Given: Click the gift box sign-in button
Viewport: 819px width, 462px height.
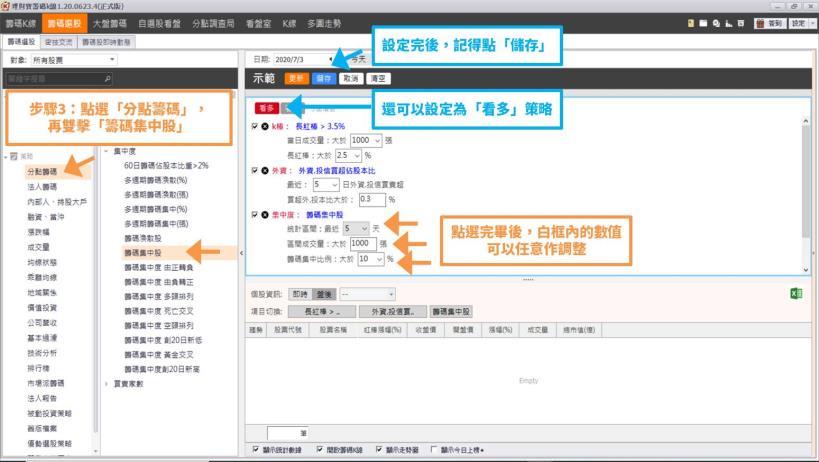Looking at the screenshot, I should [770, 23].
